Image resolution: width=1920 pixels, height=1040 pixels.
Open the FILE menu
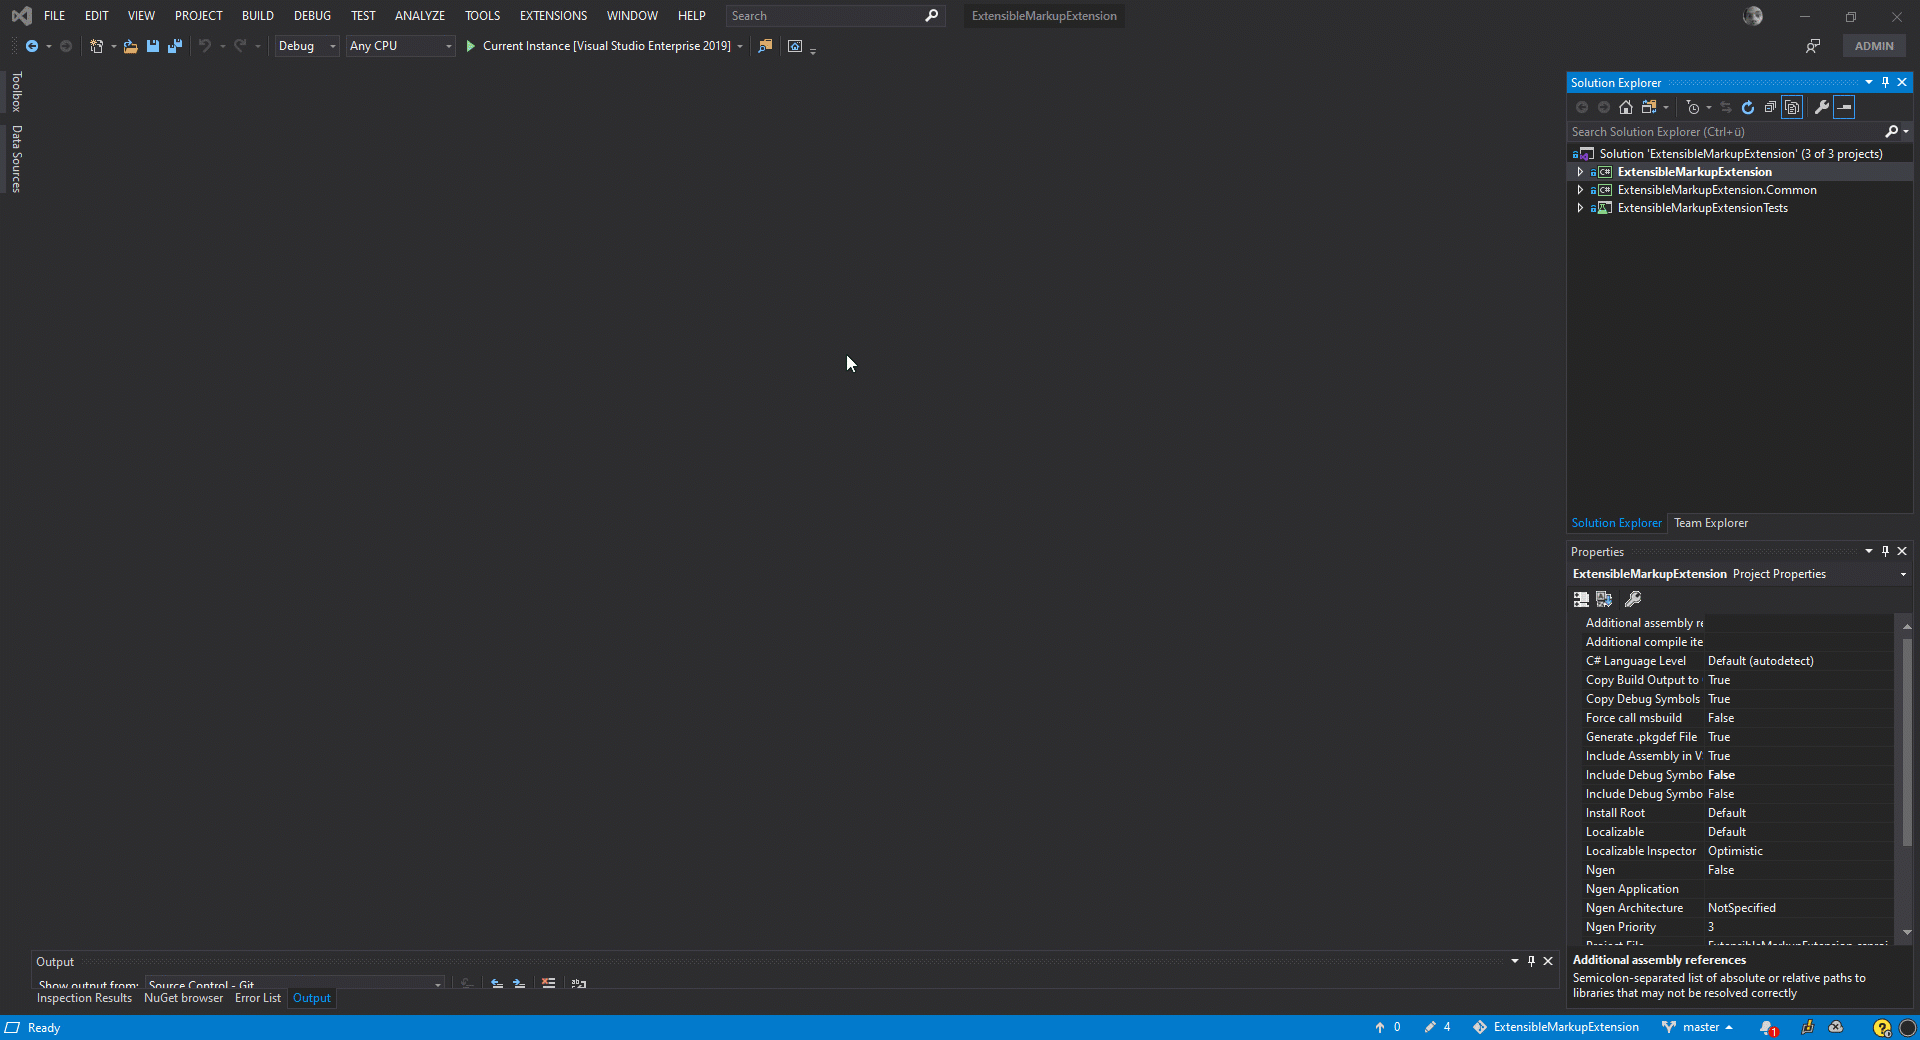(x=54, y=16)
